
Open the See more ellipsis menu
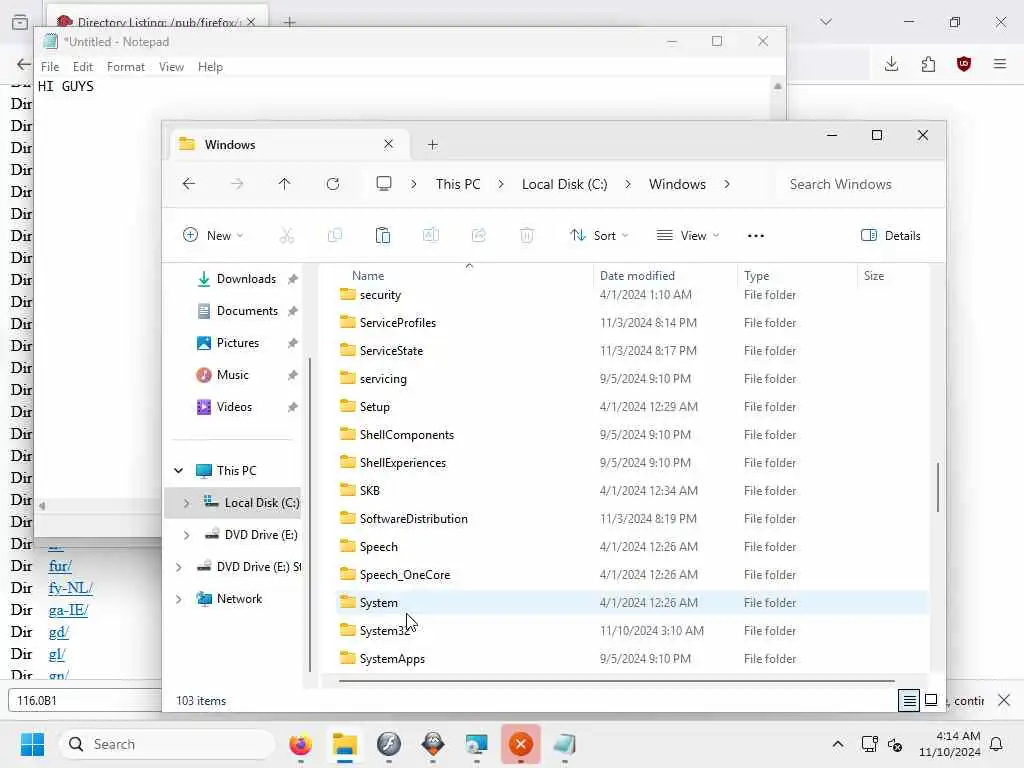[756, 236]
